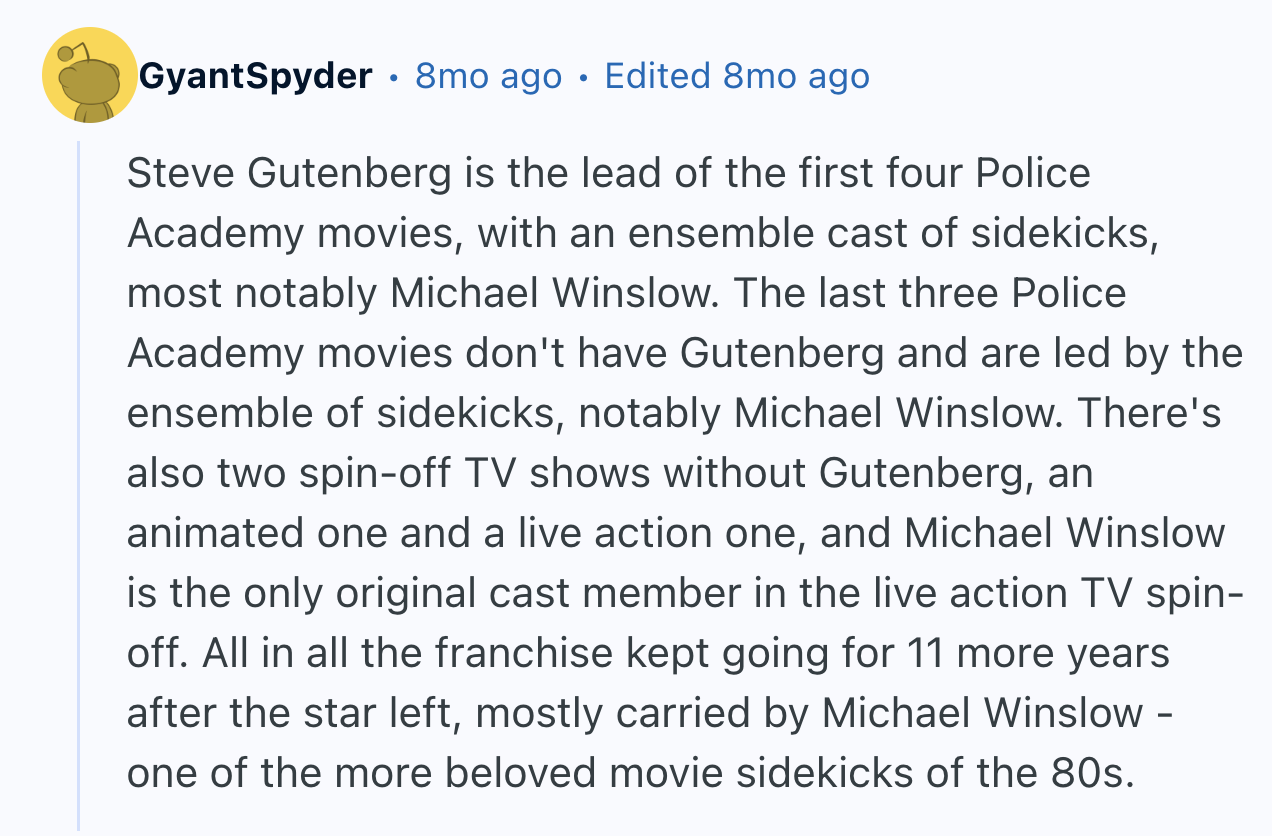This screenshot has width=1272, height=836.
Task: Click the "8mo ago" comment timestamp
Action: pyautogui.click(x=488, y=76)
